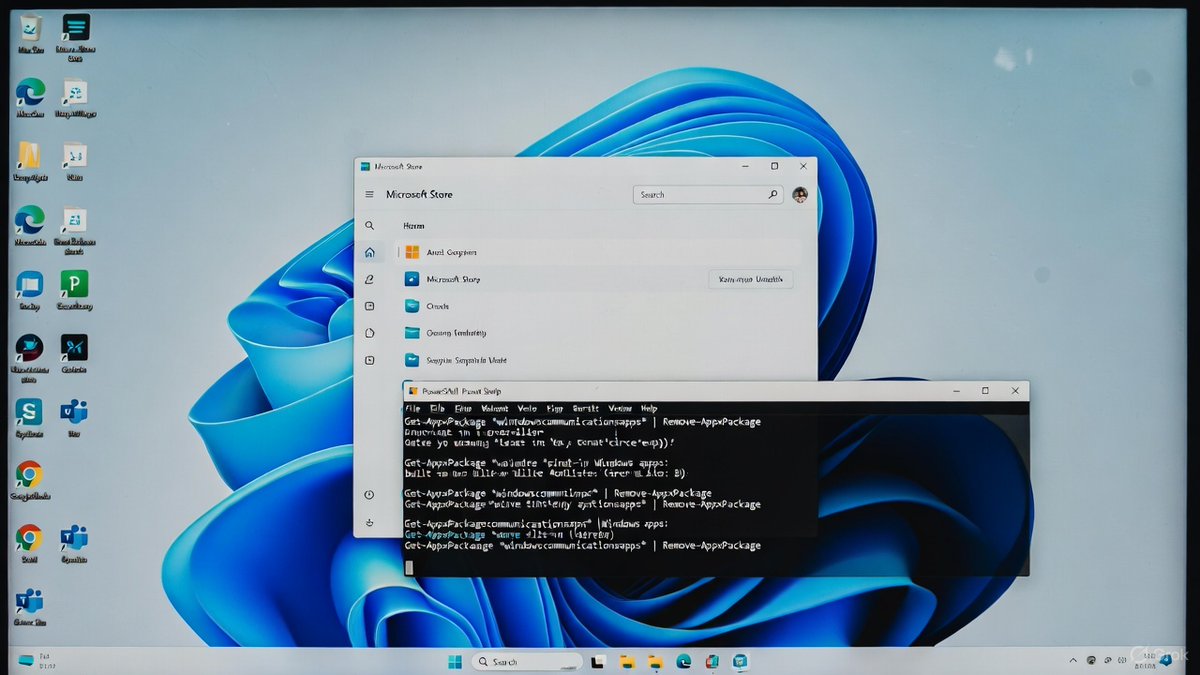Open the Microsoft Store hamburger menu
The image size is (1200, 675).
(369, 195)
